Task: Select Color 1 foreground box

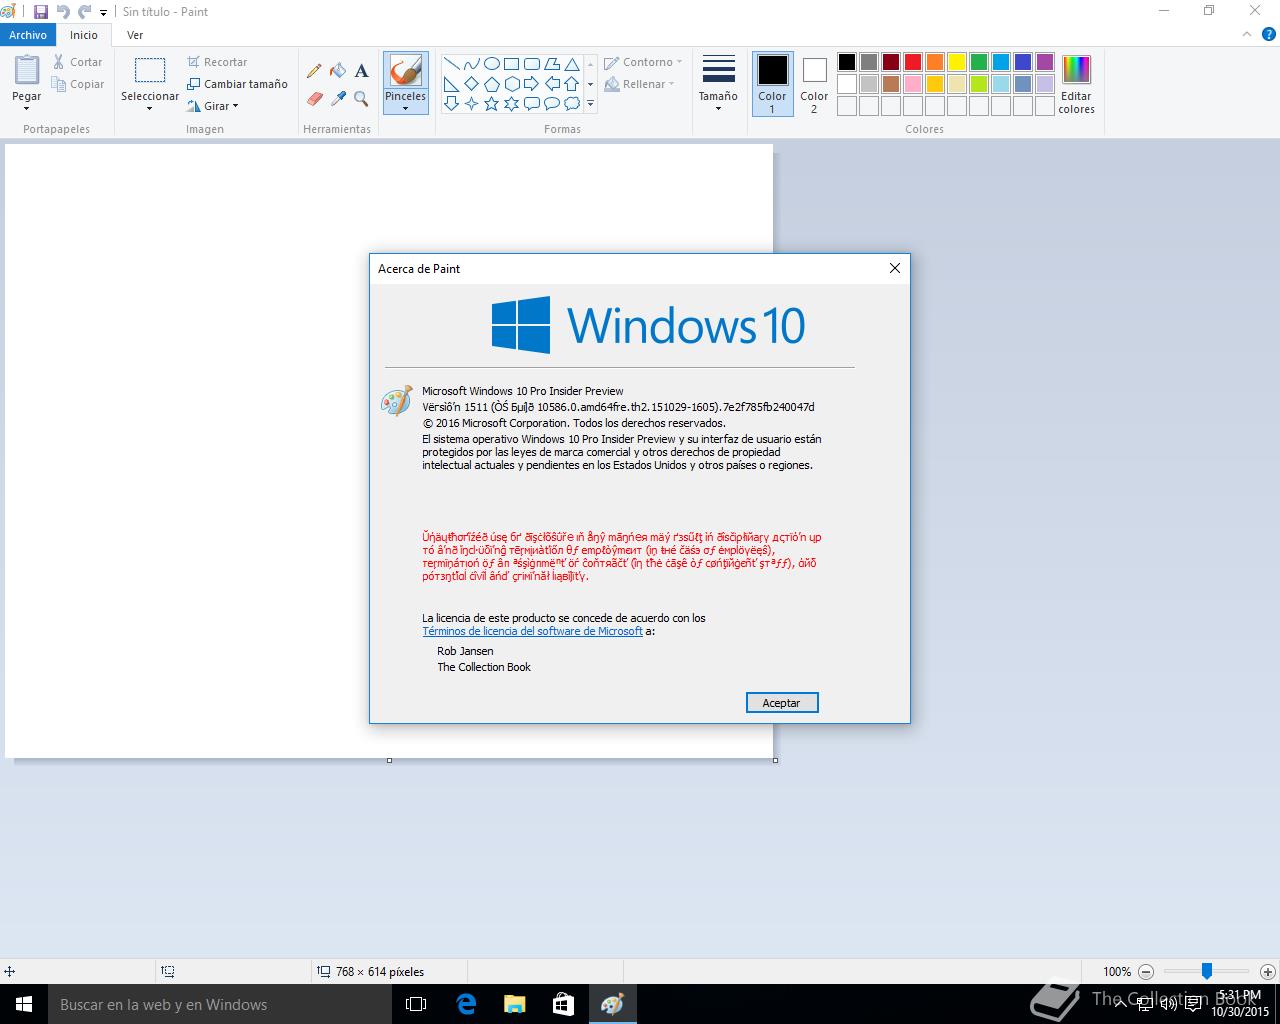Action: 772,84
